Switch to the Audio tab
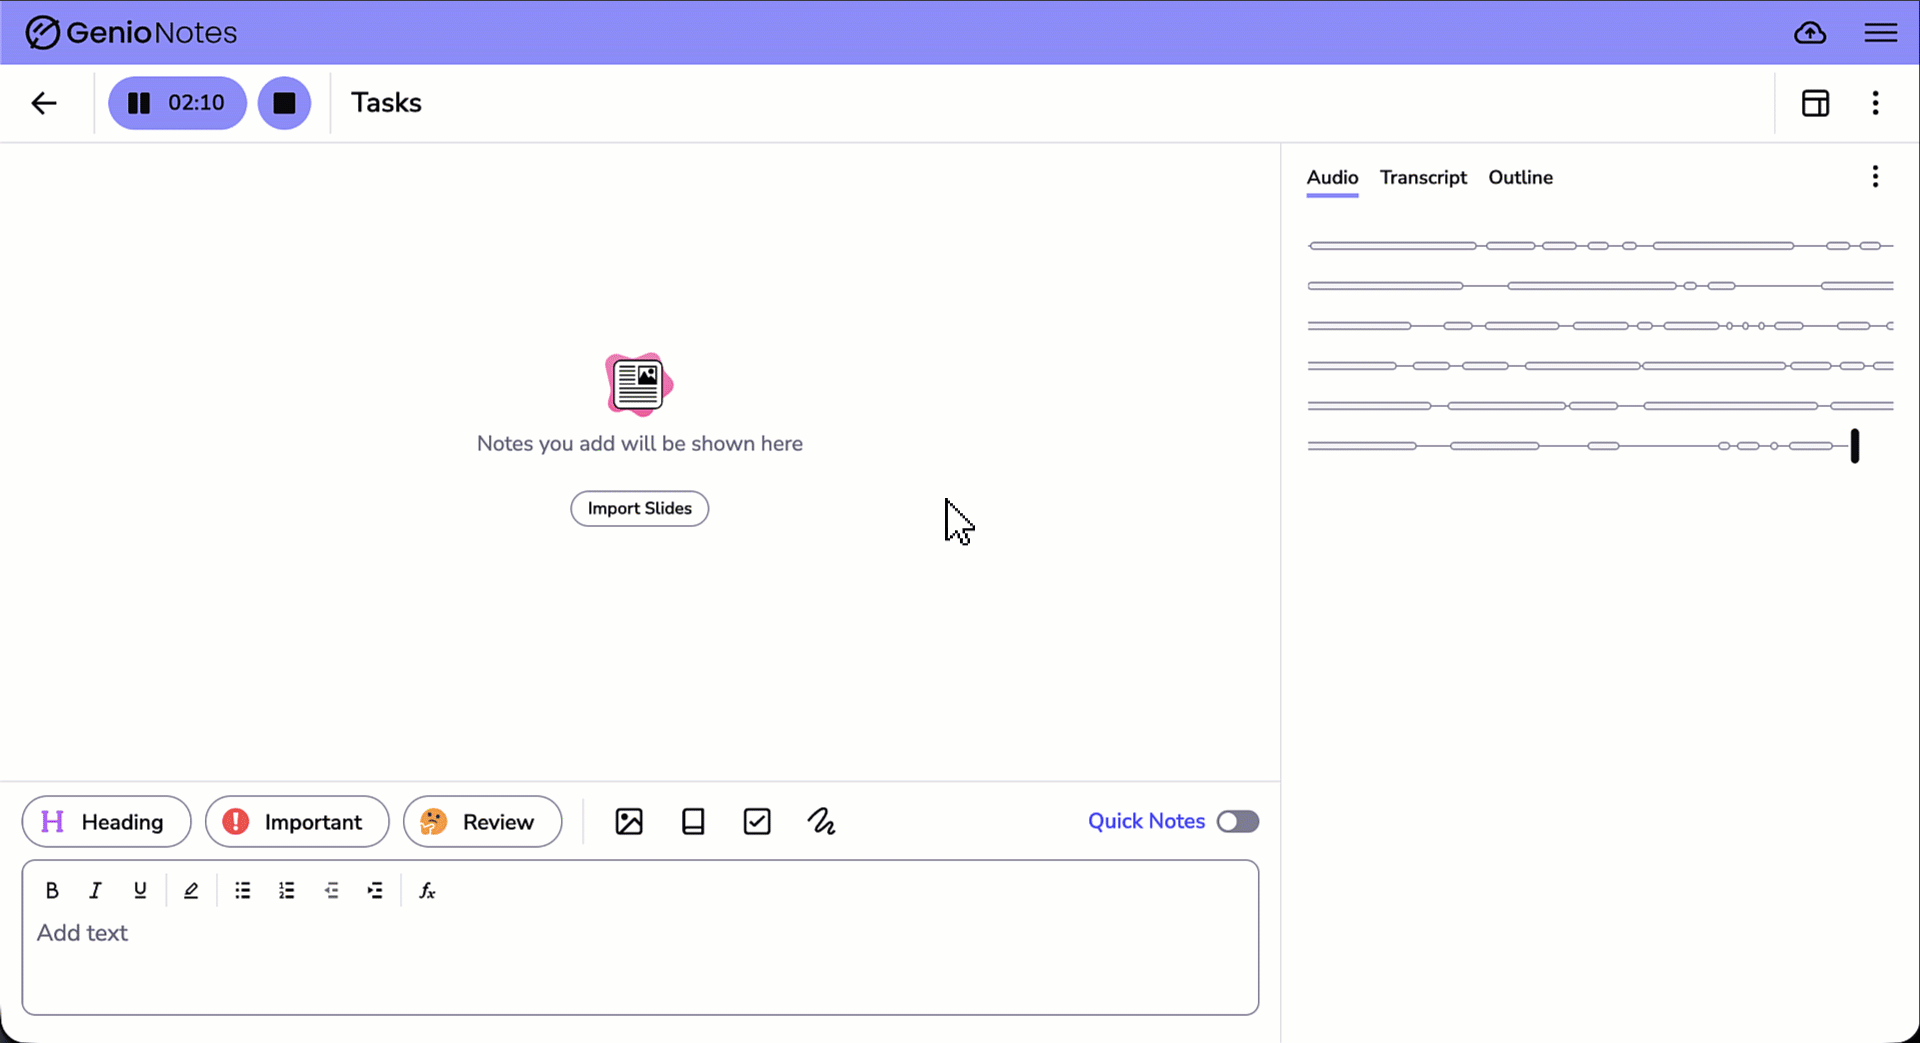This screenshot has height=1043, width=1920. point(1332,178)
